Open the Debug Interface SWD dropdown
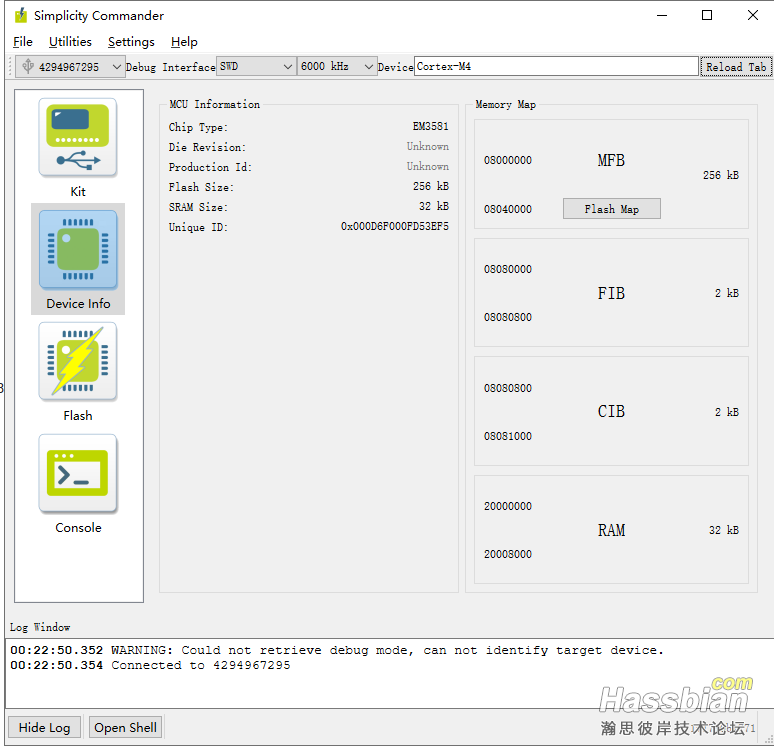Screen dimensions: 774x746 pos(256,66)
